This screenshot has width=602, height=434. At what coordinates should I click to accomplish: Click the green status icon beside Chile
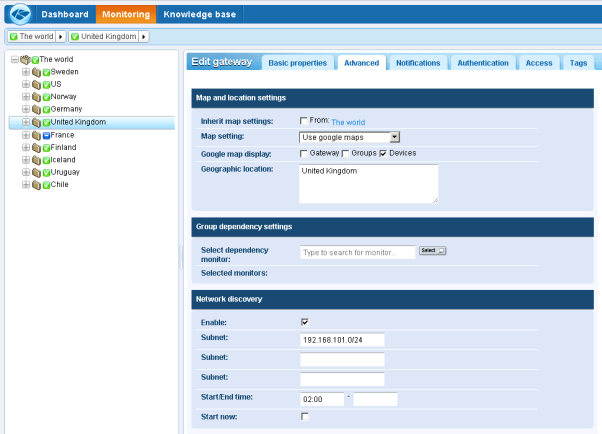47,184
